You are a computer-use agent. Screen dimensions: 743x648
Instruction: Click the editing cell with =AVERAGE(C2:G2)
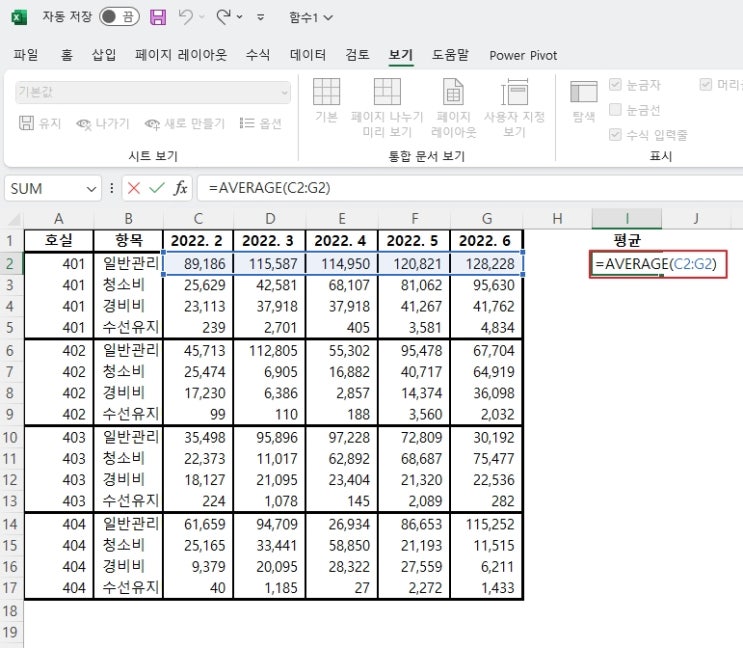click(658, 264)
